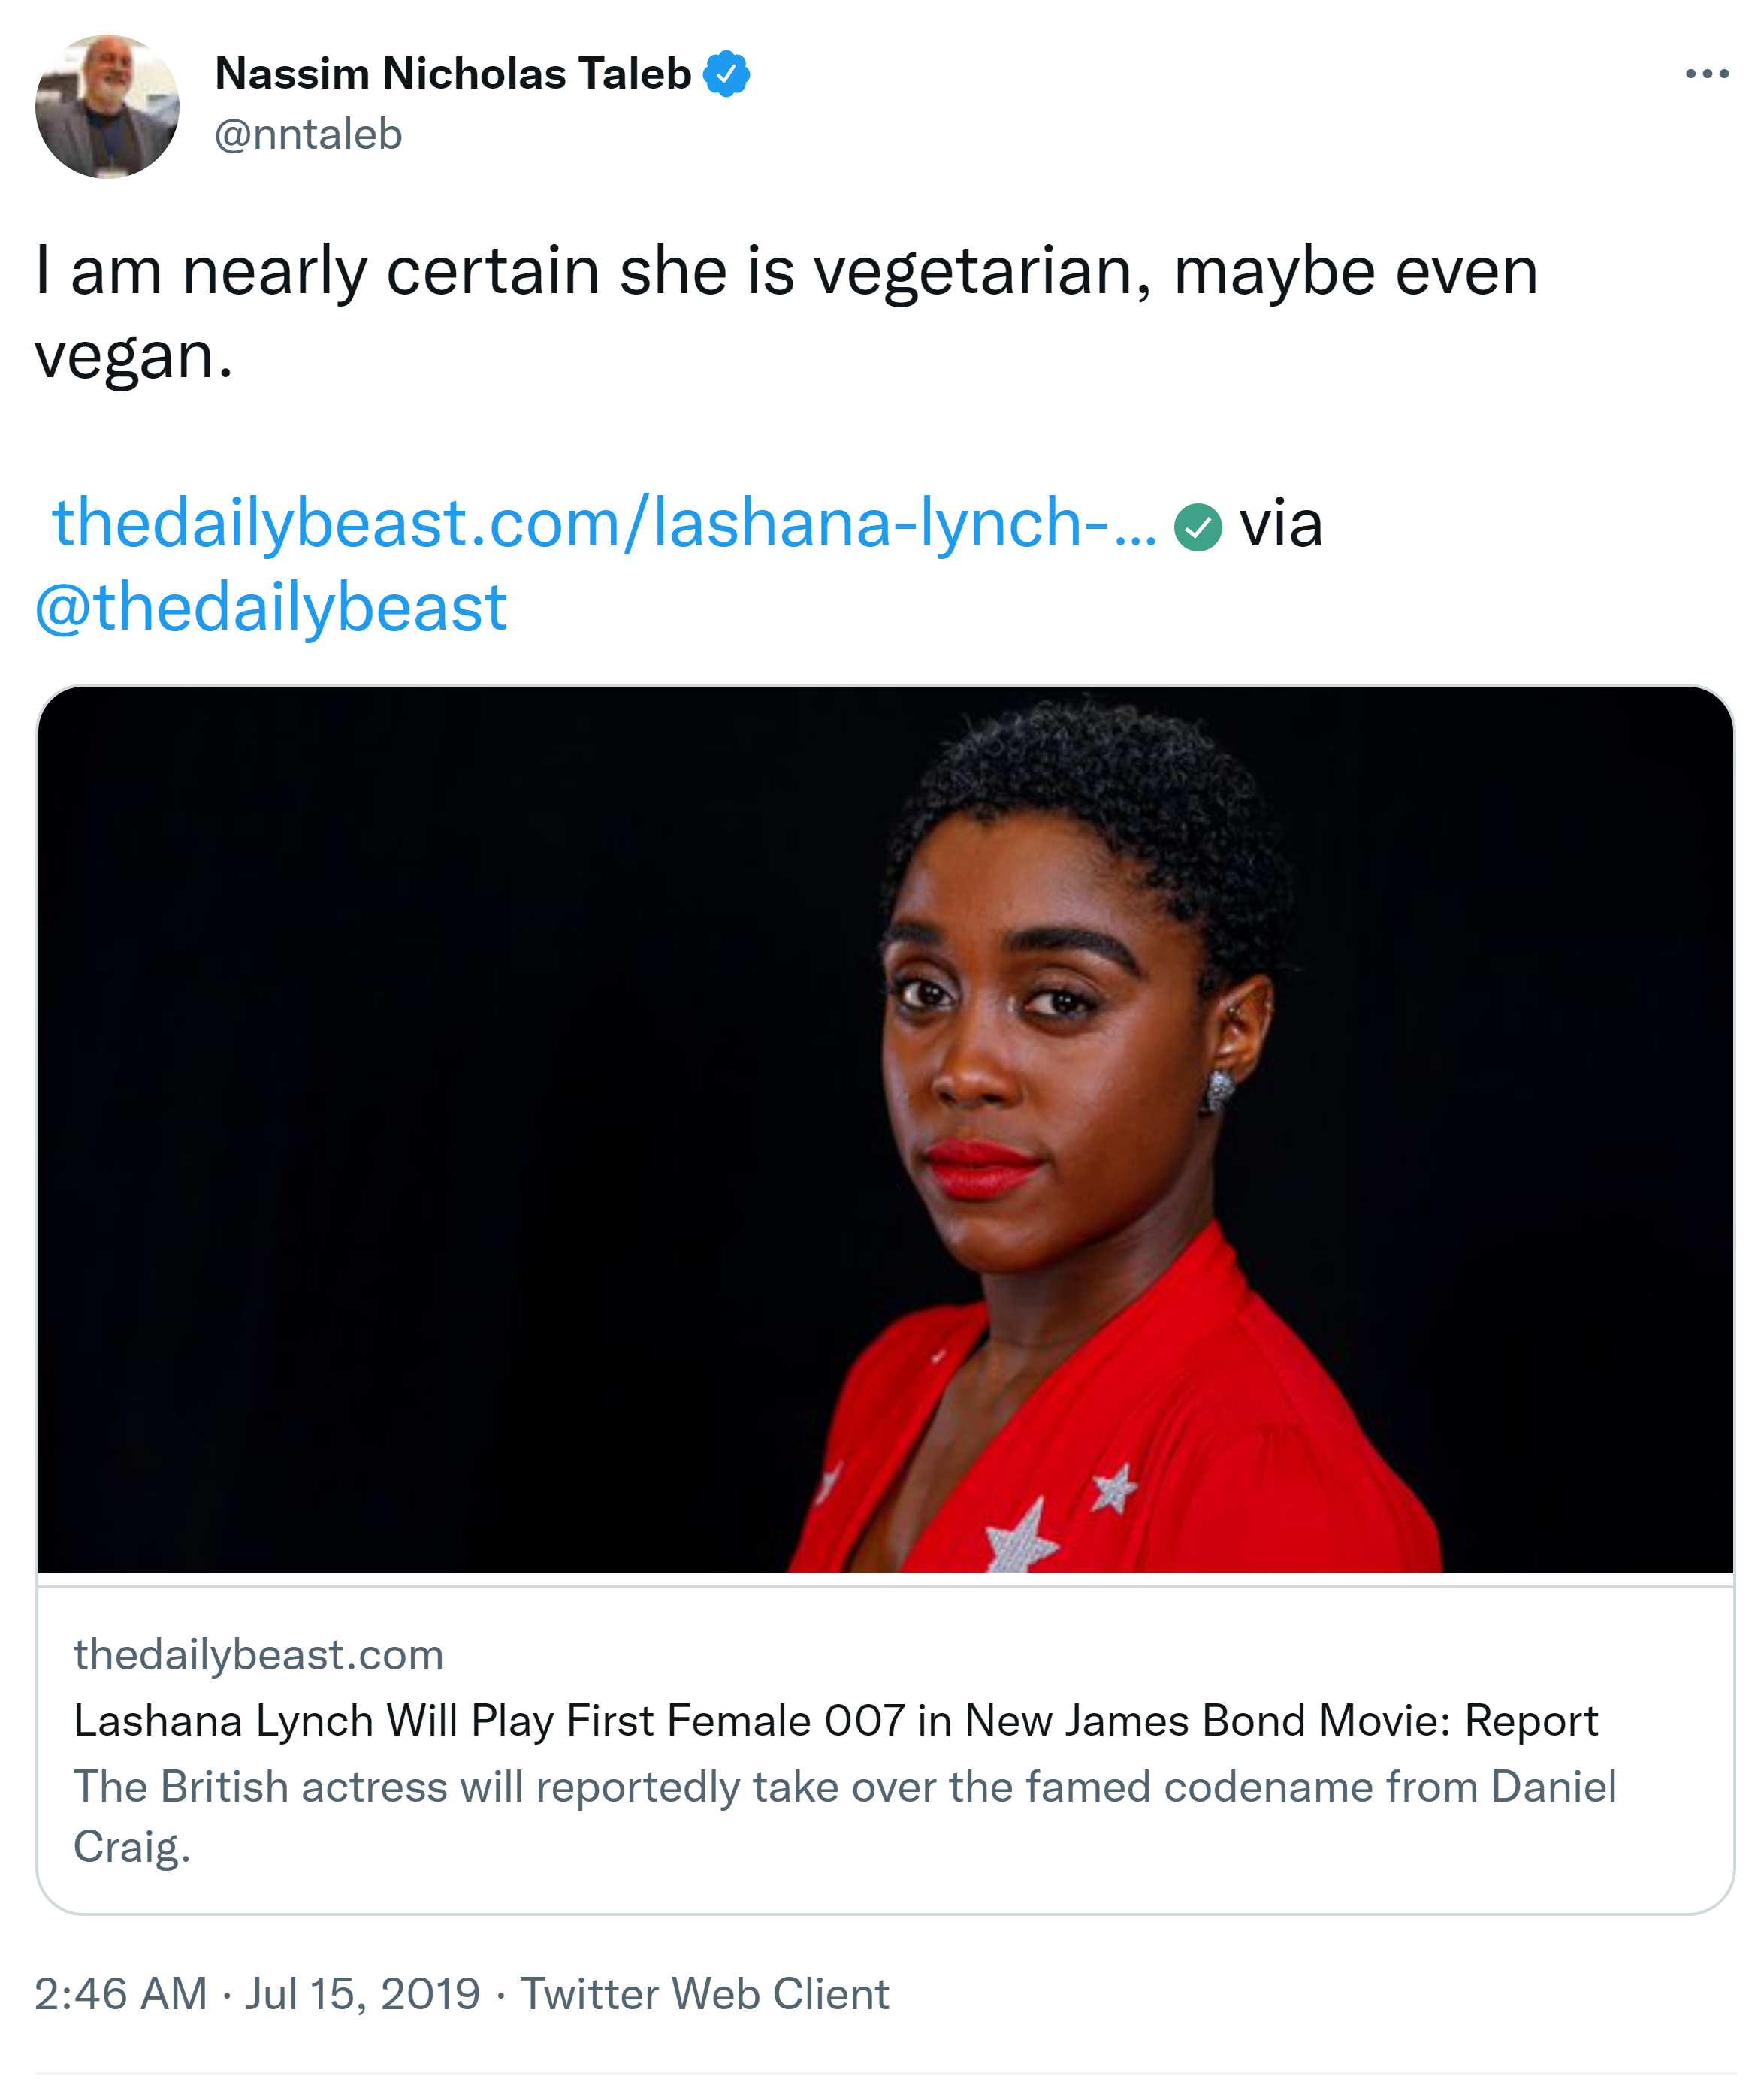This screenshot has height=2088, width=1764.
Task: Click the "Twitter Web Client" source label
Action: [x=704, y=1994]
